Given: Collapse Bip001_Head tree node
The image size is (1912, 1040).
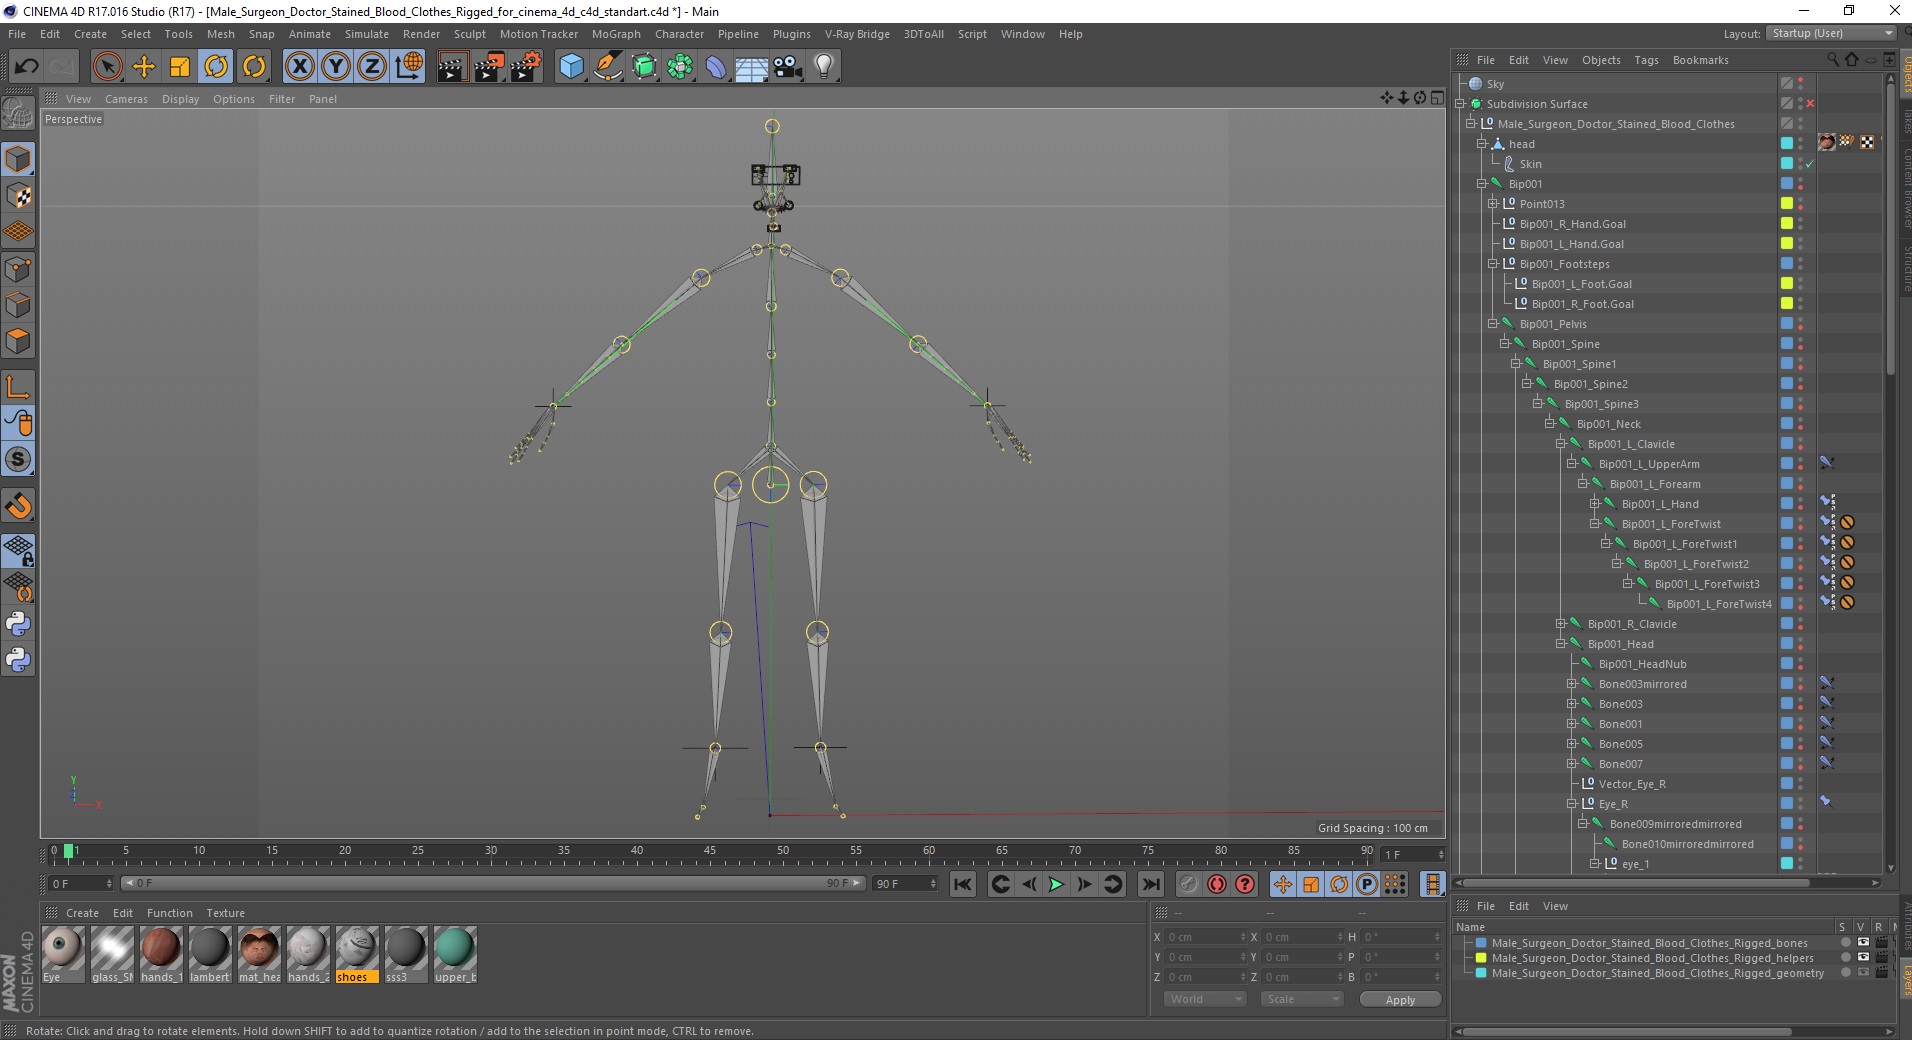Looking at the screenshot, I should coord(1560,644).
